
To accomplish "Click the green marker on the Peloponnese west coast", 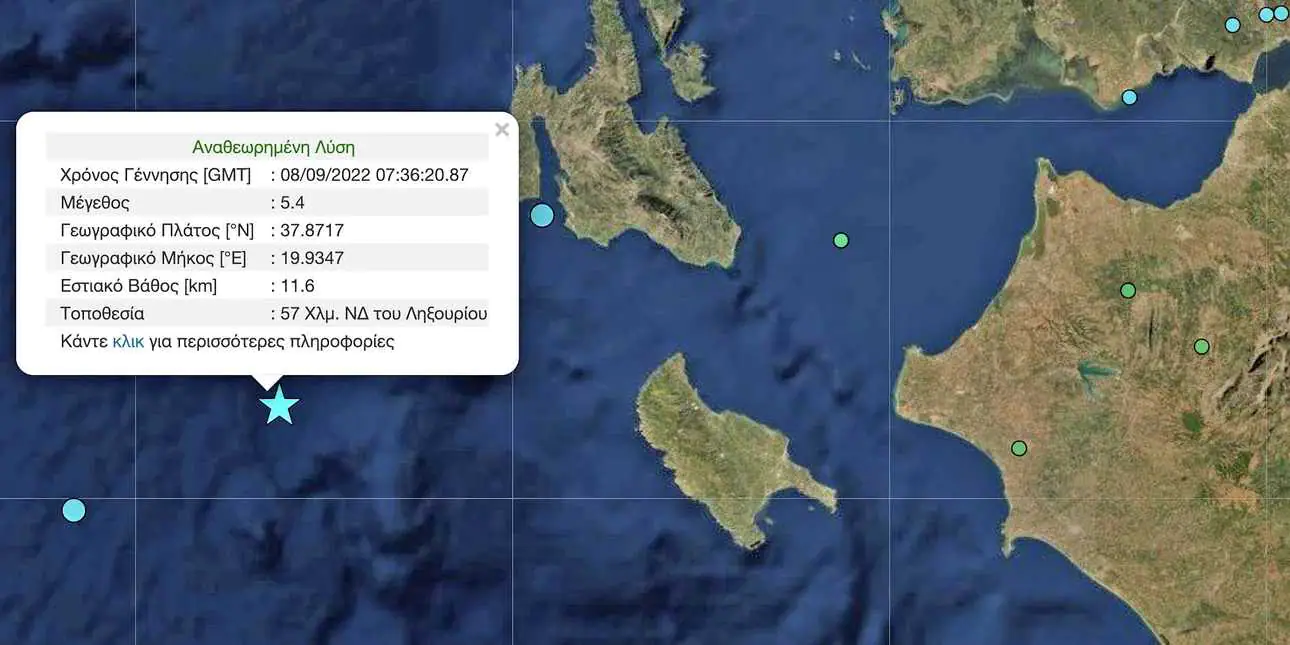I will 1019,448.
